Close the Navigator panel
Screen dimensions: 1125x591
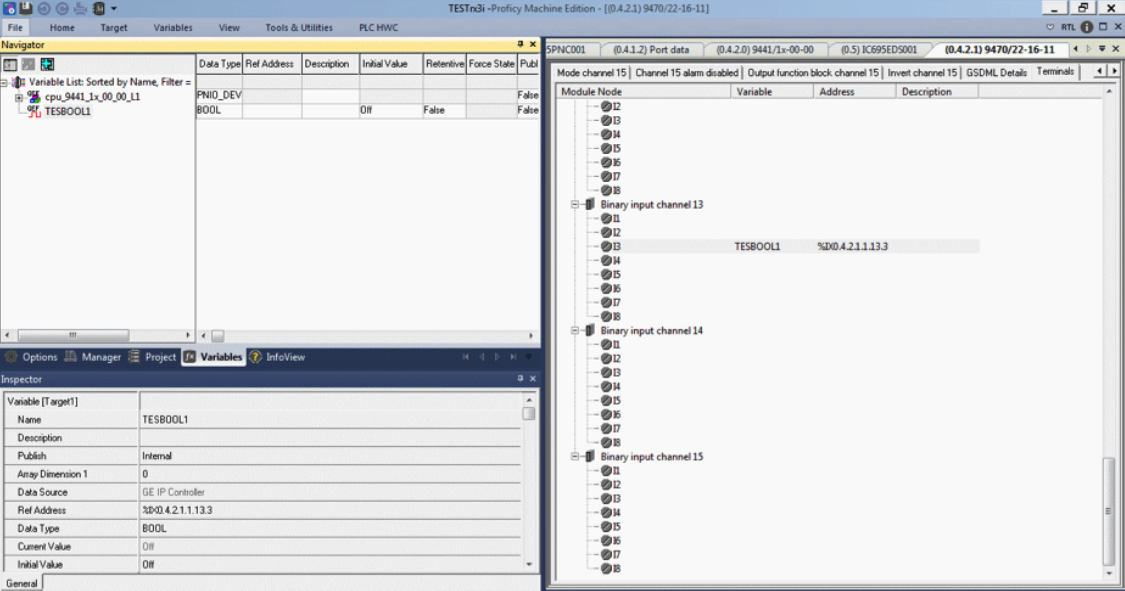tap(532, 44)
